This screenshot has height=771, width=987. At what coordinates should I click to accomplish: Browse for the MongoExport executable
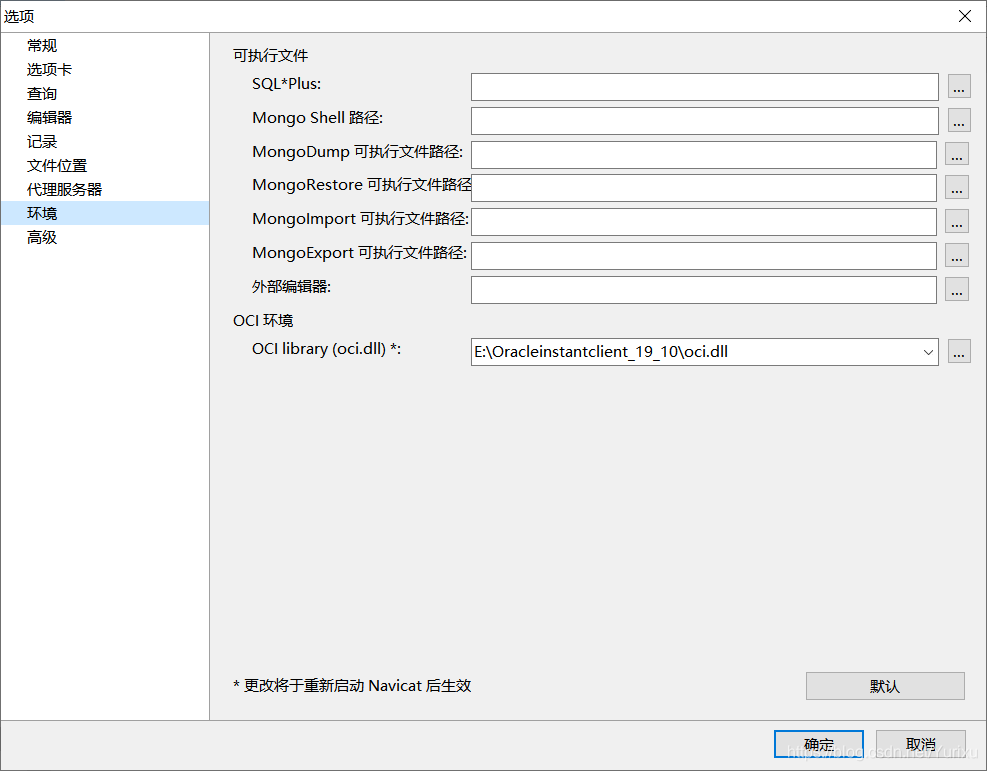click(957, 256)
